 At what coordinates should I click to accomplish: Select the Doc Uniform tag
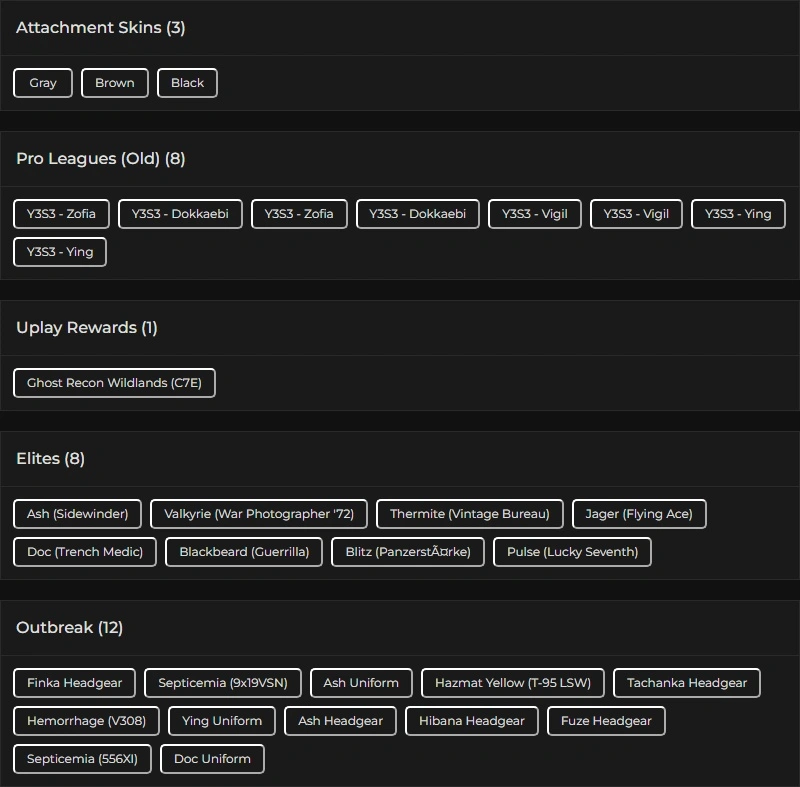[212, 759]
